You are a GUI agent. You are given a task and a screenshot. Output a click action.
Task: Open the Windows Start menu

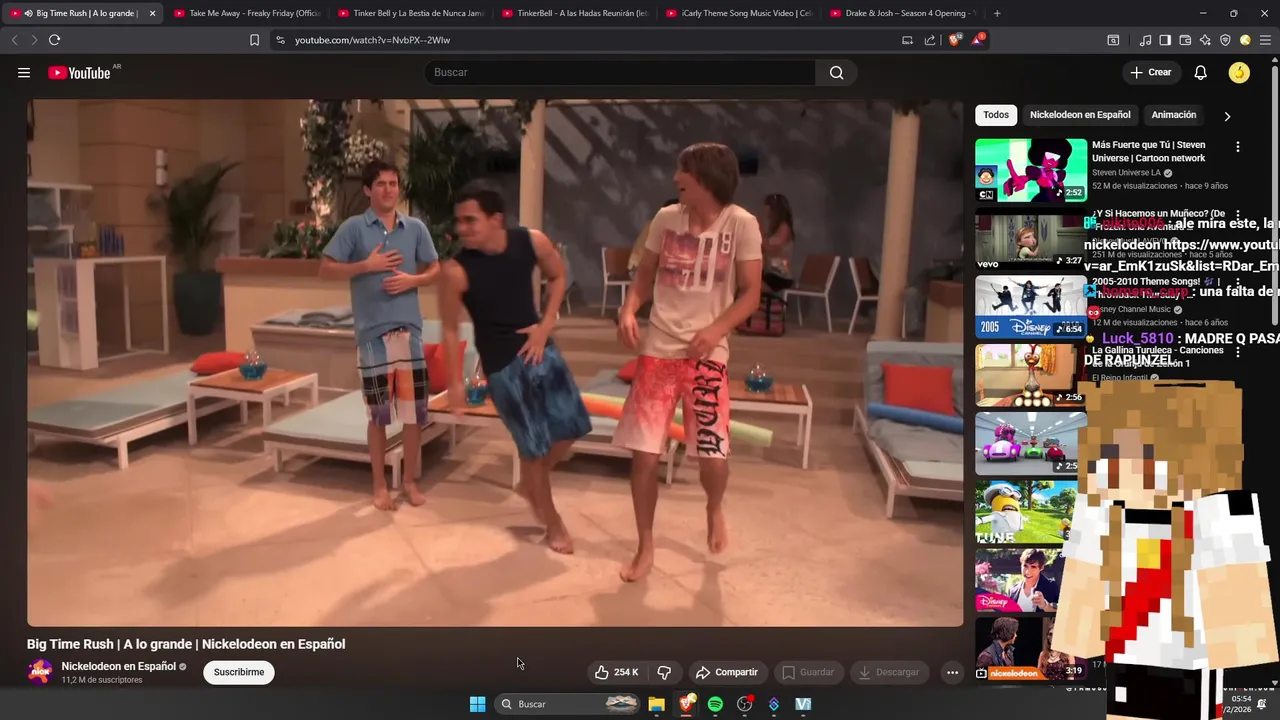click(x=478, y=704)
